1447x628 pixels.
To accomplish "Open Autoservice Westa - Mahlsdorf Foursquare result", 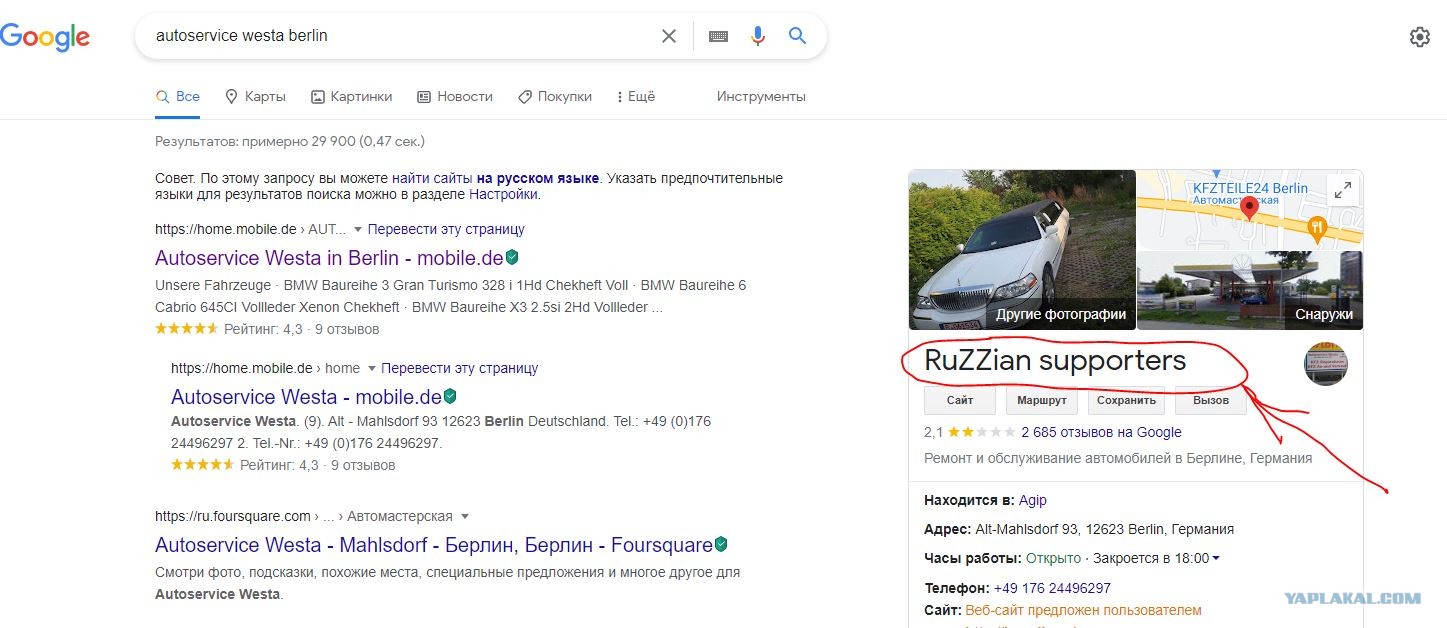I will coord(434,545).
